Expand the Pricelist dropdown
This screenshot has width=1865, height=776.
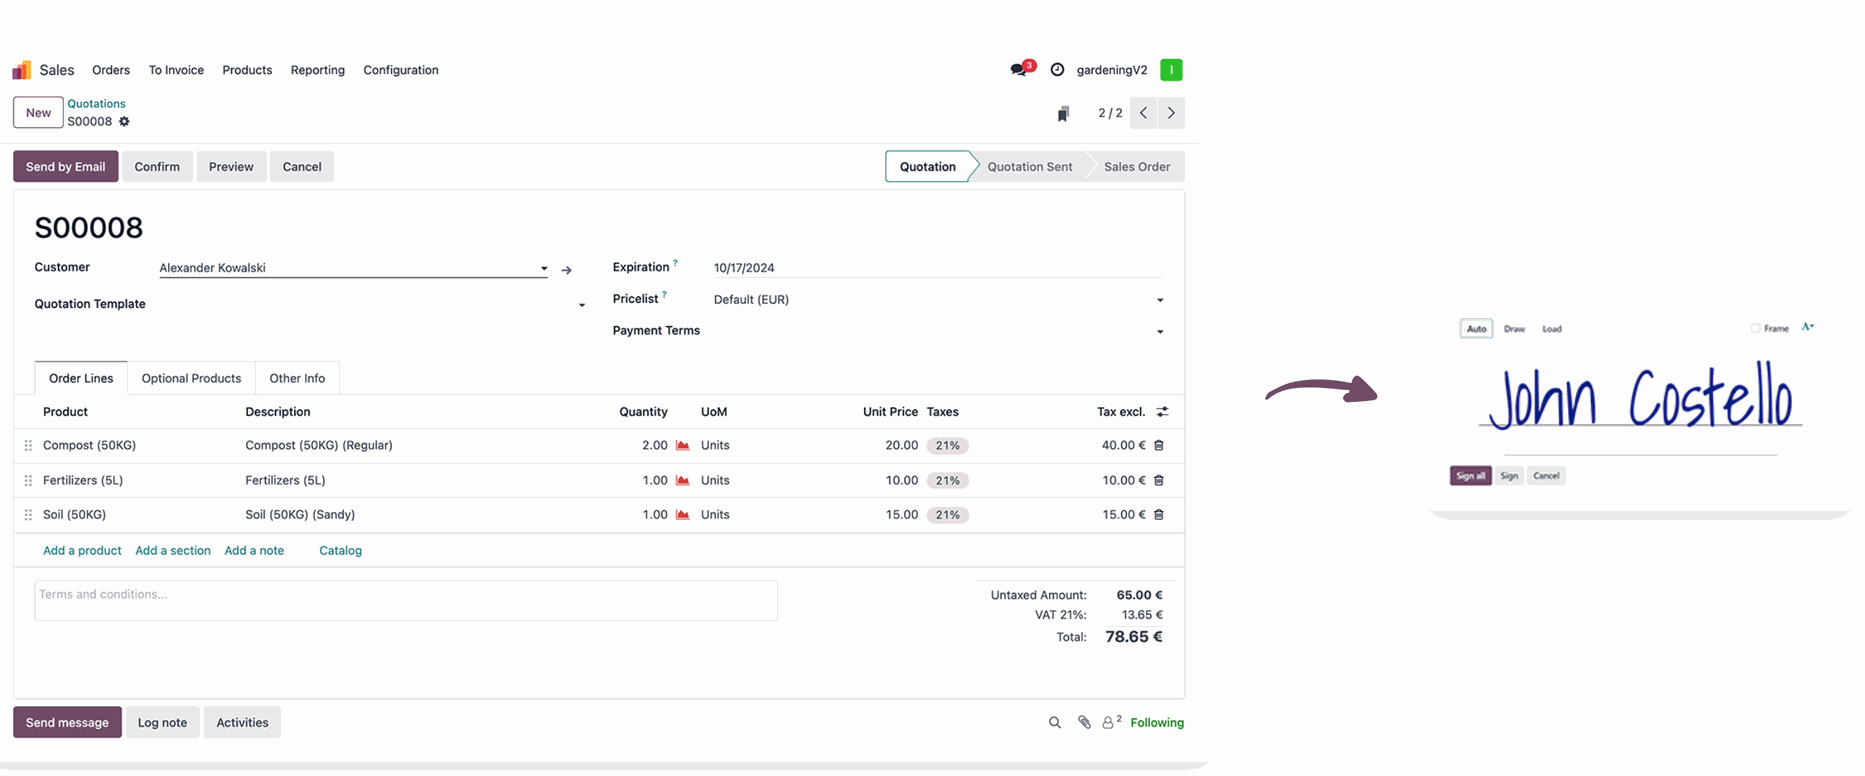1160,300
